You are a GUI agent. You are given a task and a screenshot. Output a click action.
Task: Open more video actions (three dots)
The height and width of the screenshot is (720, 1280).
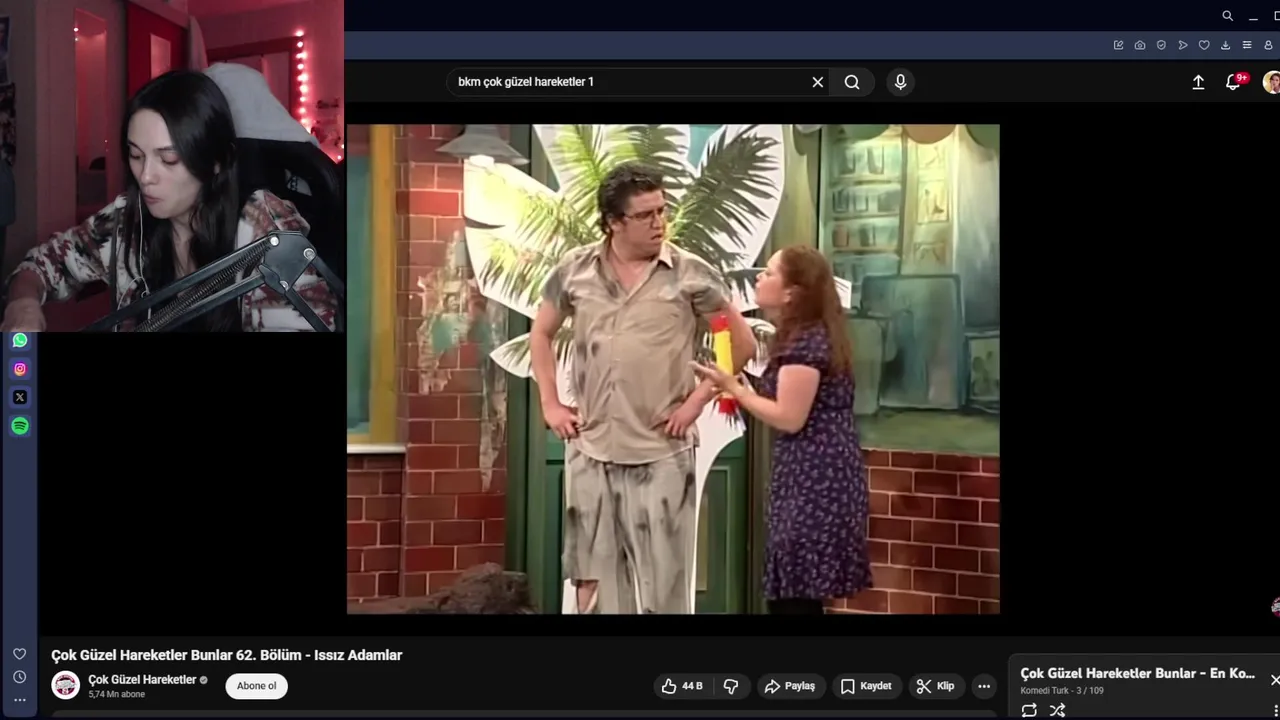tap(984, 686)
